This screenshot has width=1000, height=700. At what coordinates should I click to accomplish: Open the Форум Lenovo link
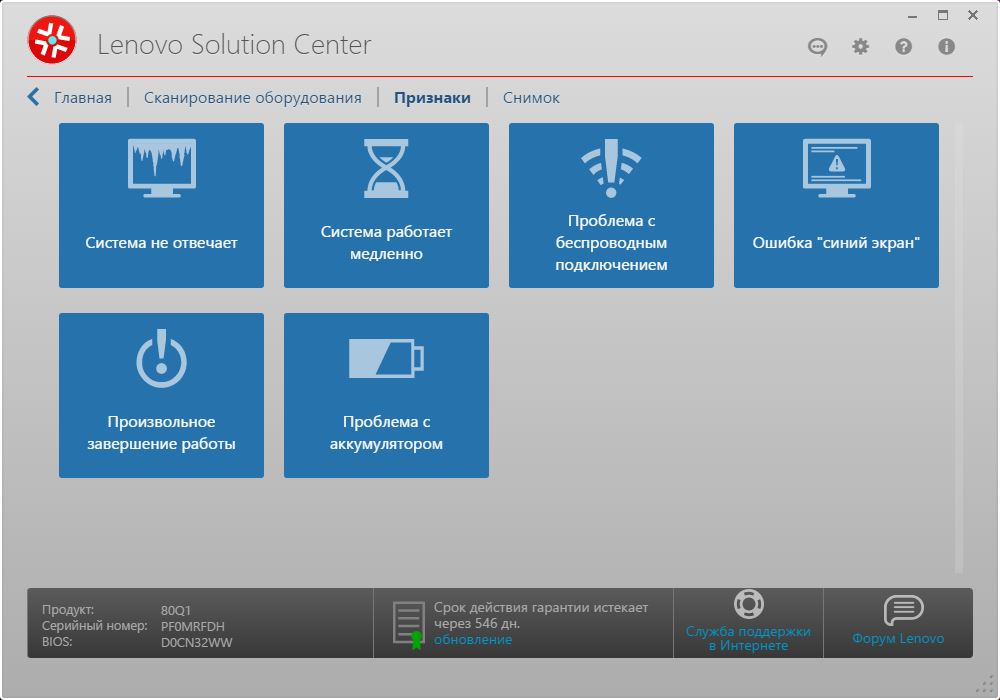[x=898, y=638]
